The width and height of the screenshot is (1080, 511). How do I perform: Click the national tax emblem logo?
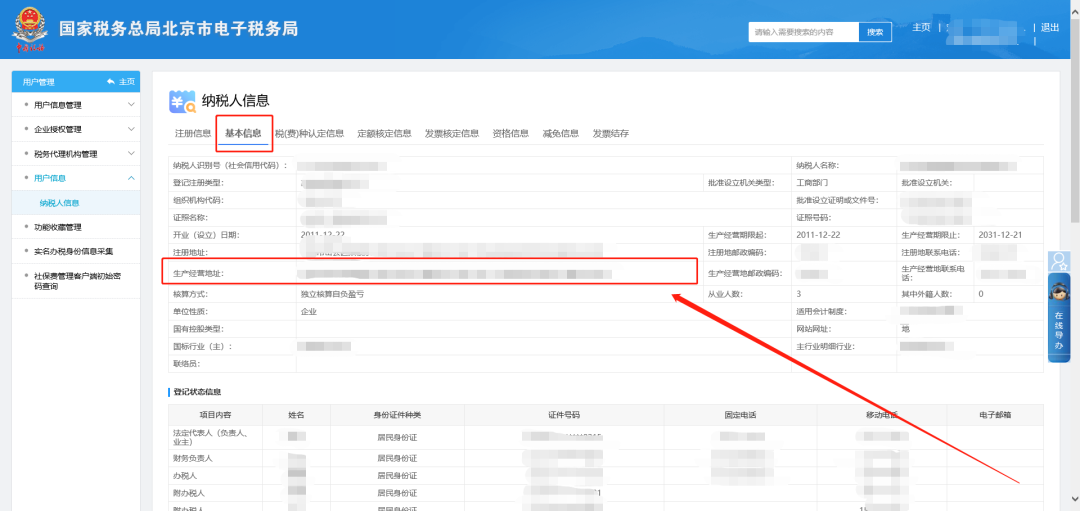(x=30, y=31)
